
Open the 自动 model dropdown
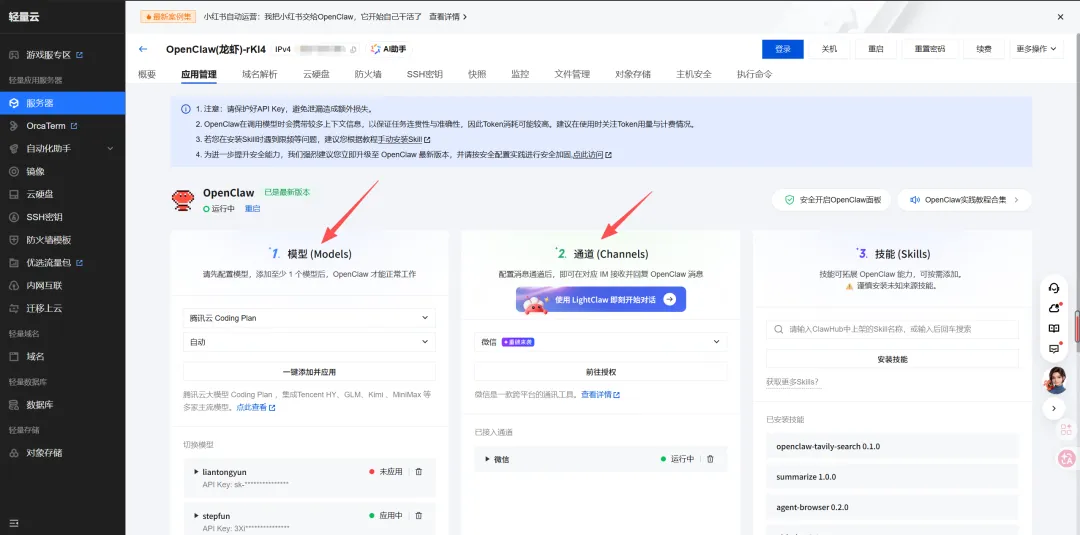coord(309,342)
